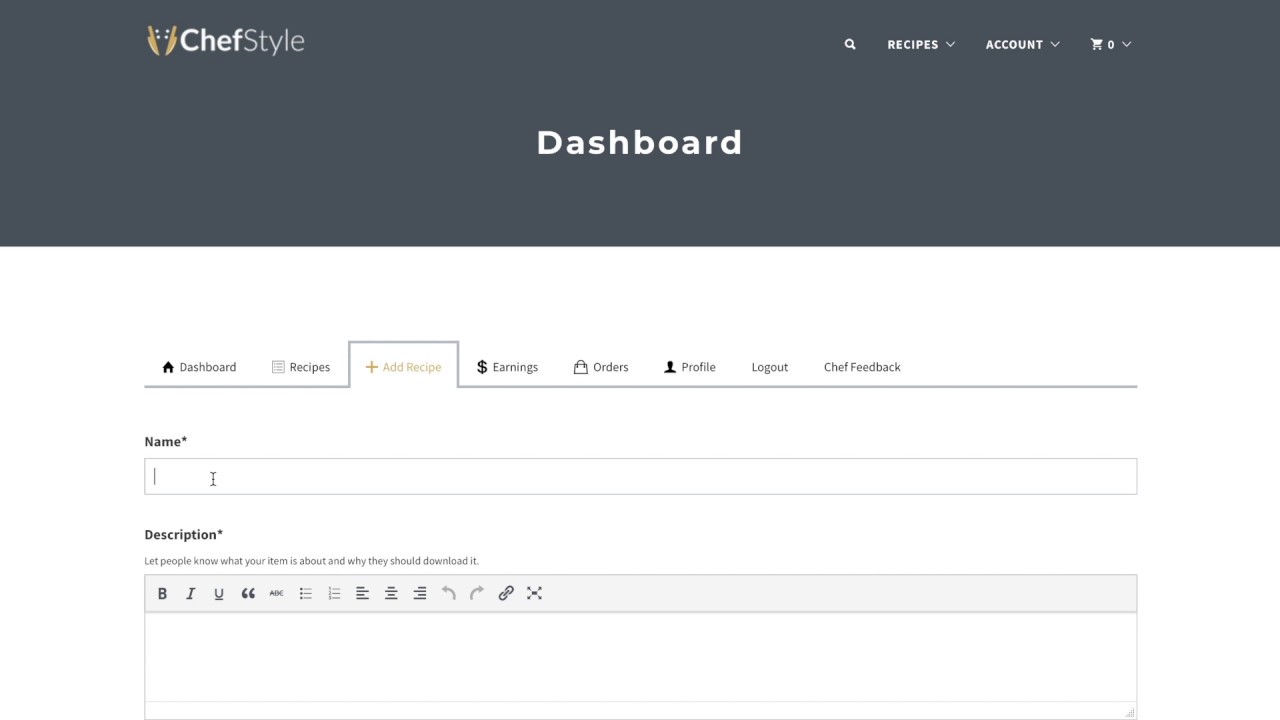Grab the description editor resize handle
This screenshot has height=720, width=1280.
tap(1130, 712)
